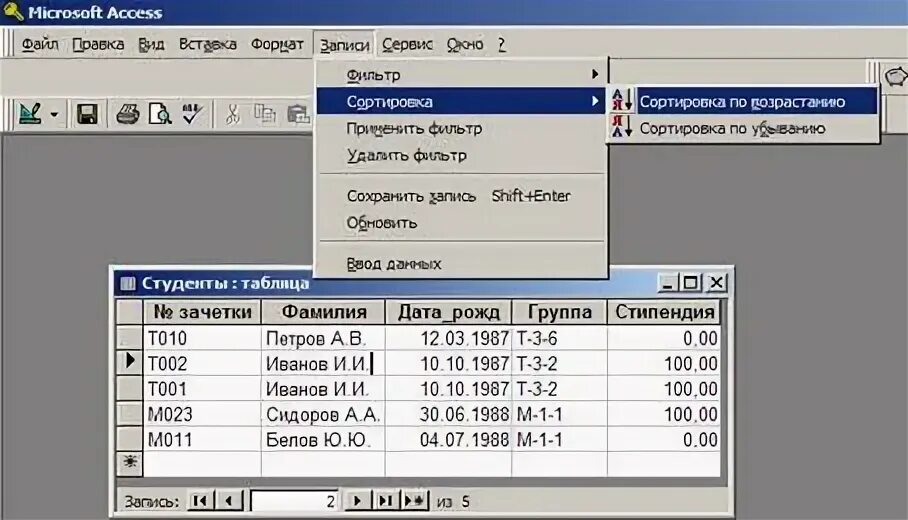
Task: Go to previous record button
Action: (229, 501)
